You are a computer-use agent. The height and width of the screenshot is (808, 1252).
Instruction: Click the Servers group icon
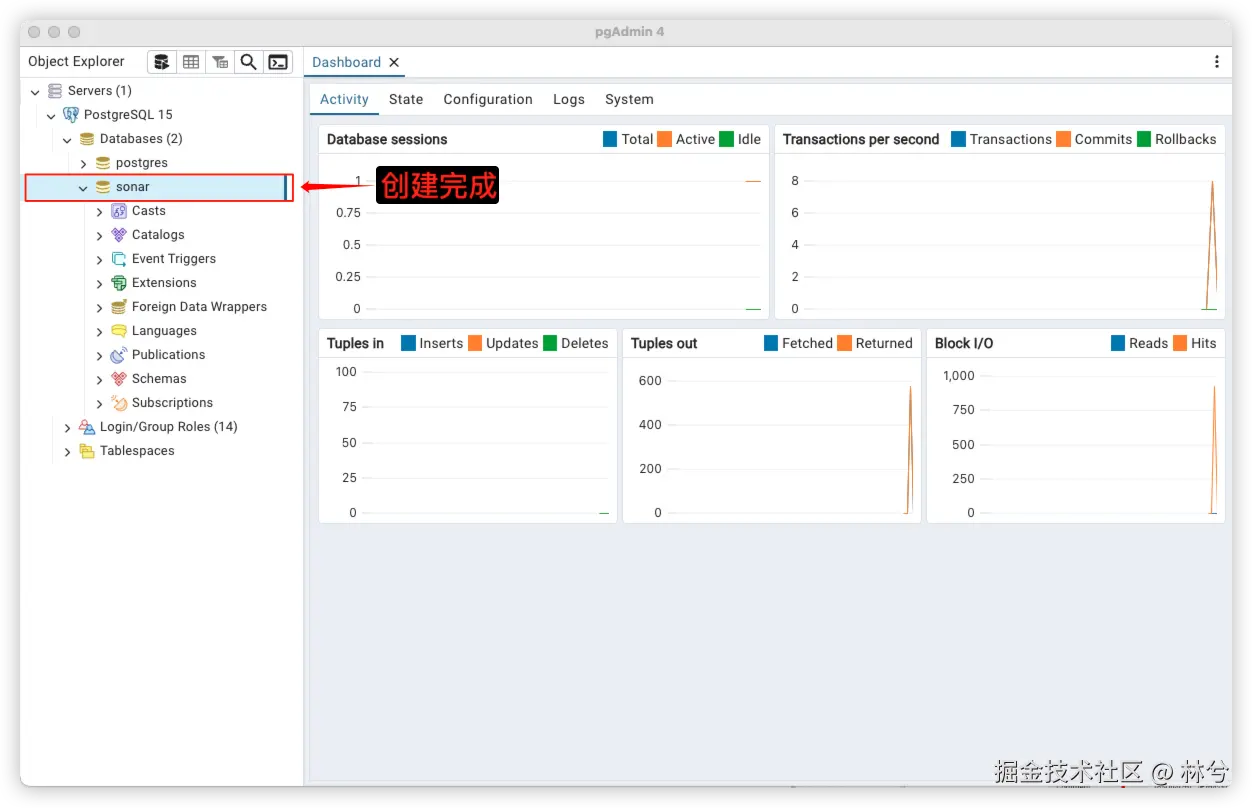click(x=55, y=91)
